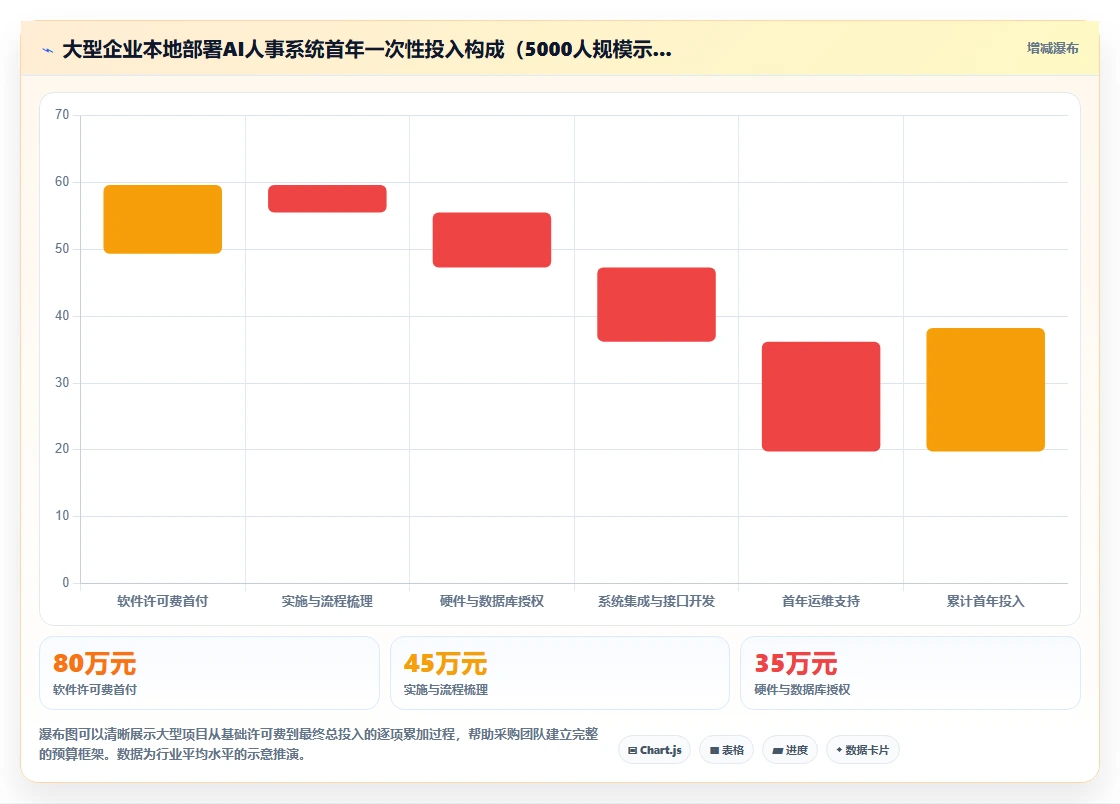Click the diamond icon in the 数据卡片 tag
The height and width of the screenshot is (804, 1120).
(x=839, y=750)
